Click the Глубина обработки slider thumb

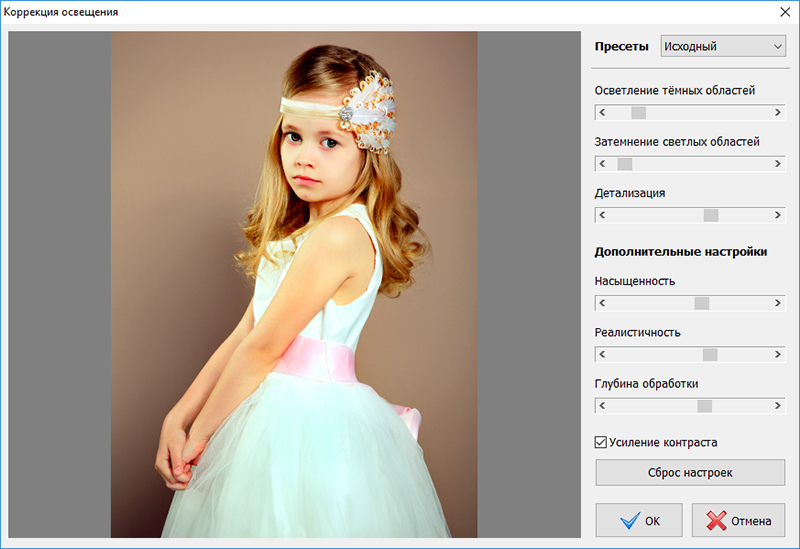coord(705,406)
